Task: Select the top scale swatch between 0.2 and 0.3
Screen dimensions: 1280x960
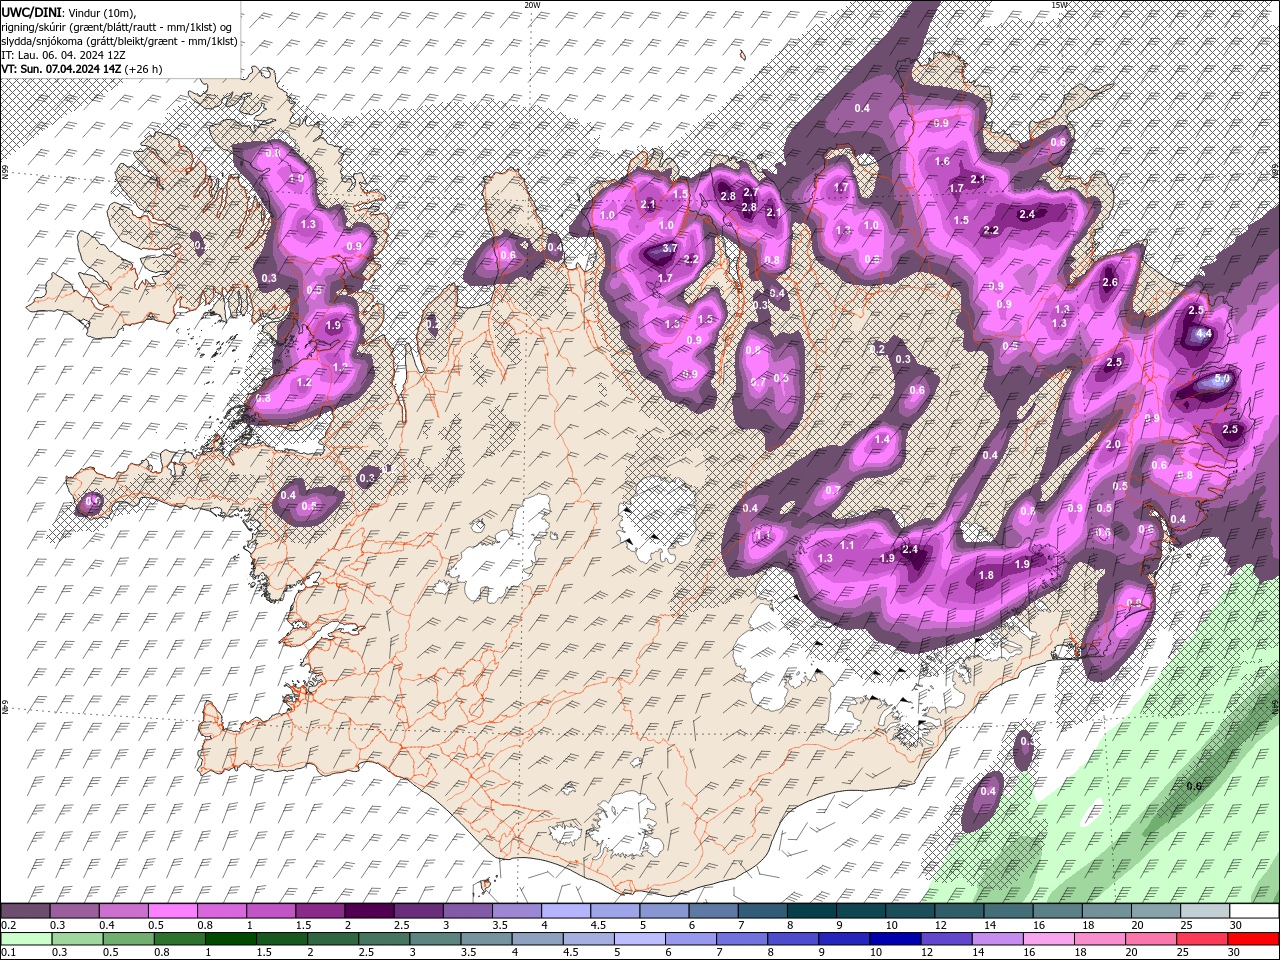Action: pos(25,911)
